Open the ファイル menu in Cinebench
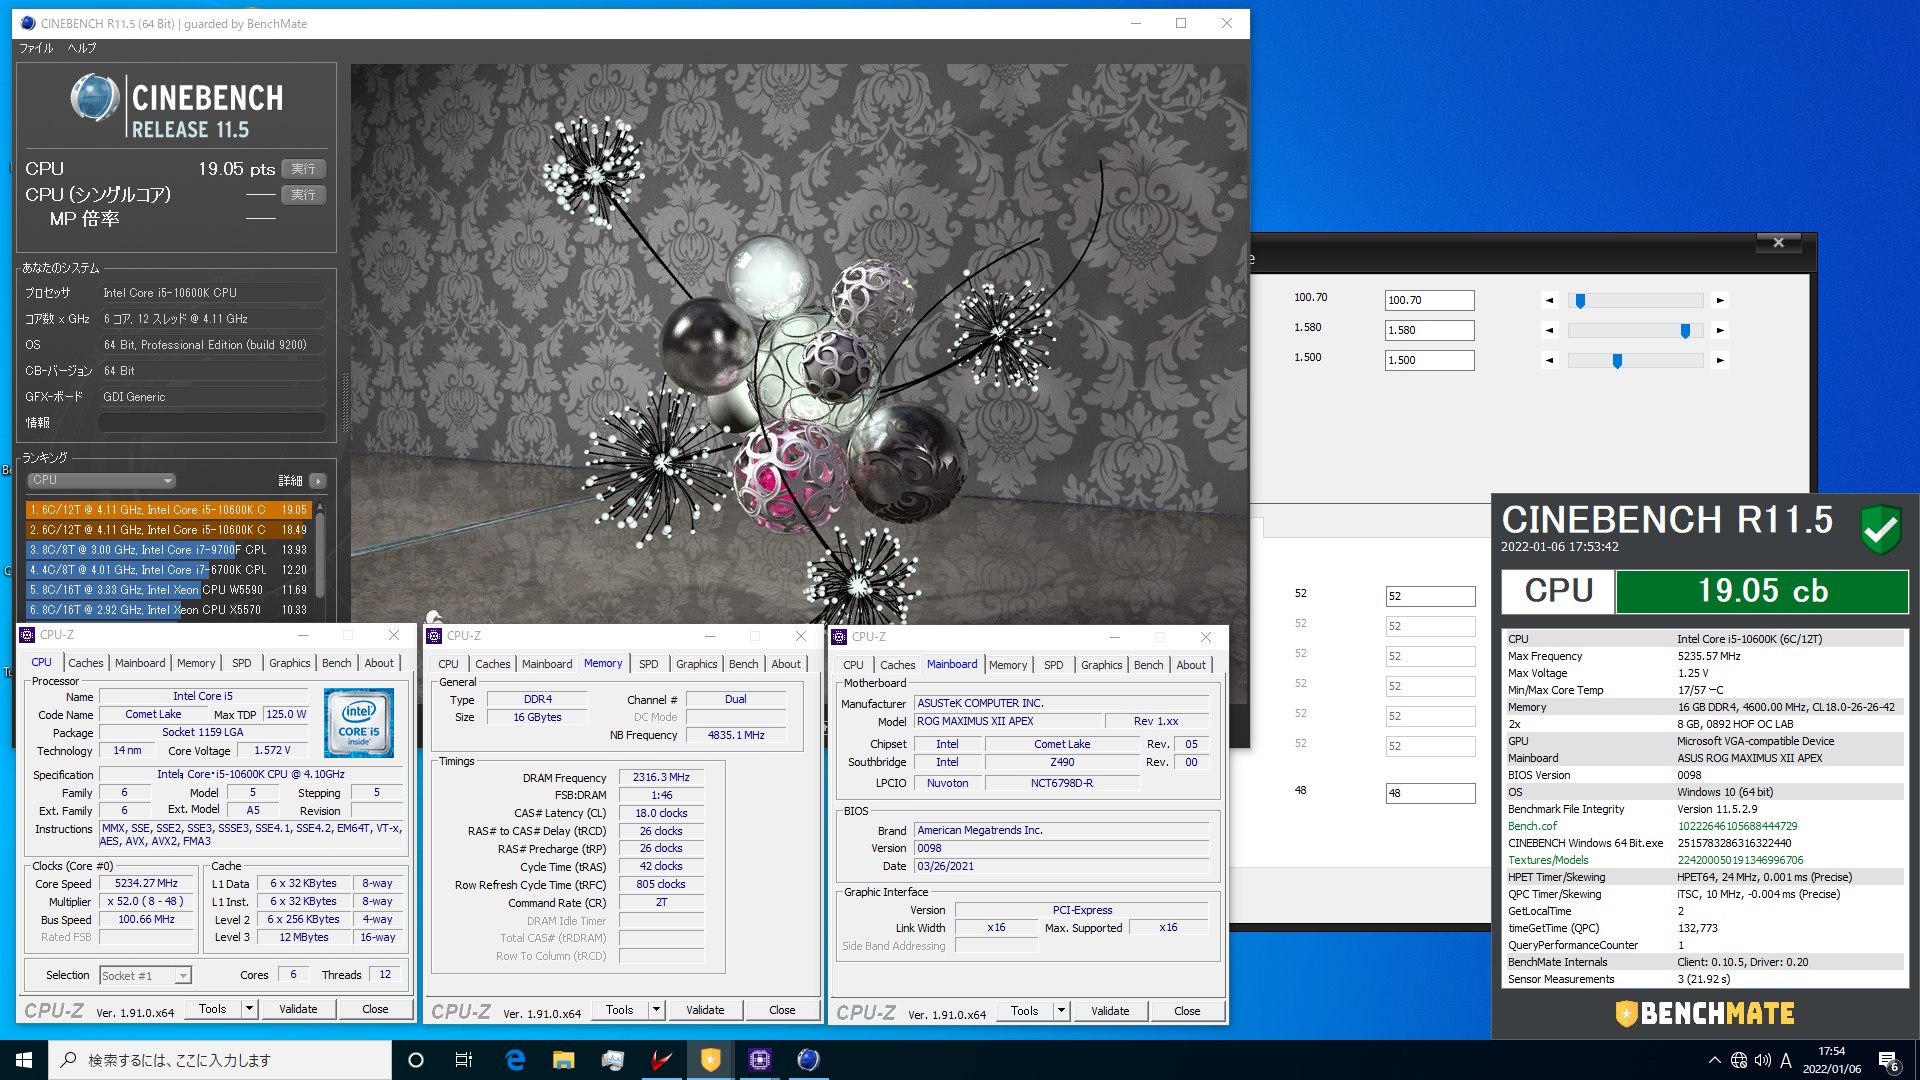This screenshot has width=1920, height=1080. coord(37,48)
